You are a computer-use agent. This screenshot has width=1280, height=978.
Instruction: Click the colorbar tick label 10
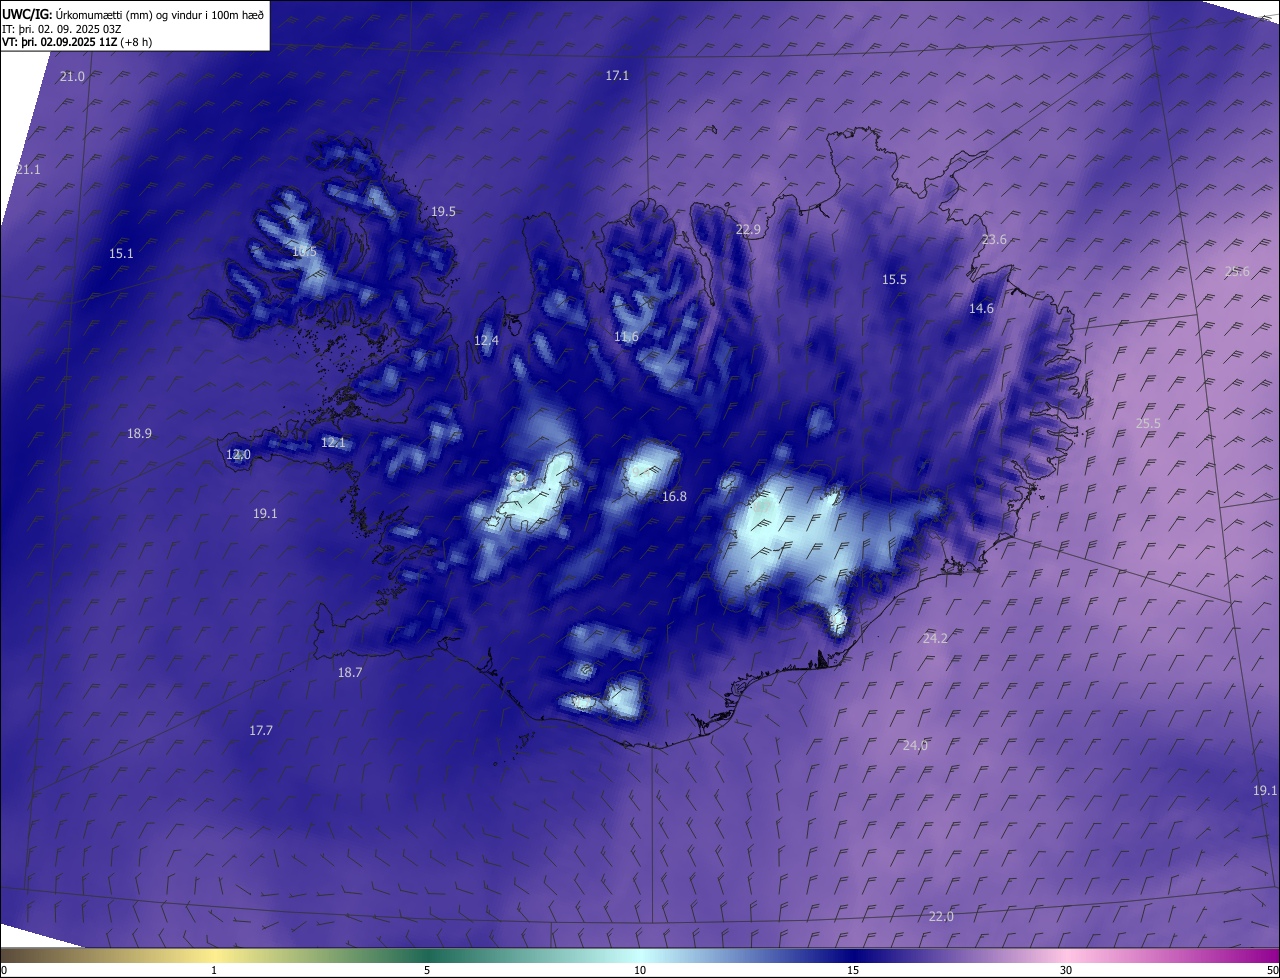point(640,971)
